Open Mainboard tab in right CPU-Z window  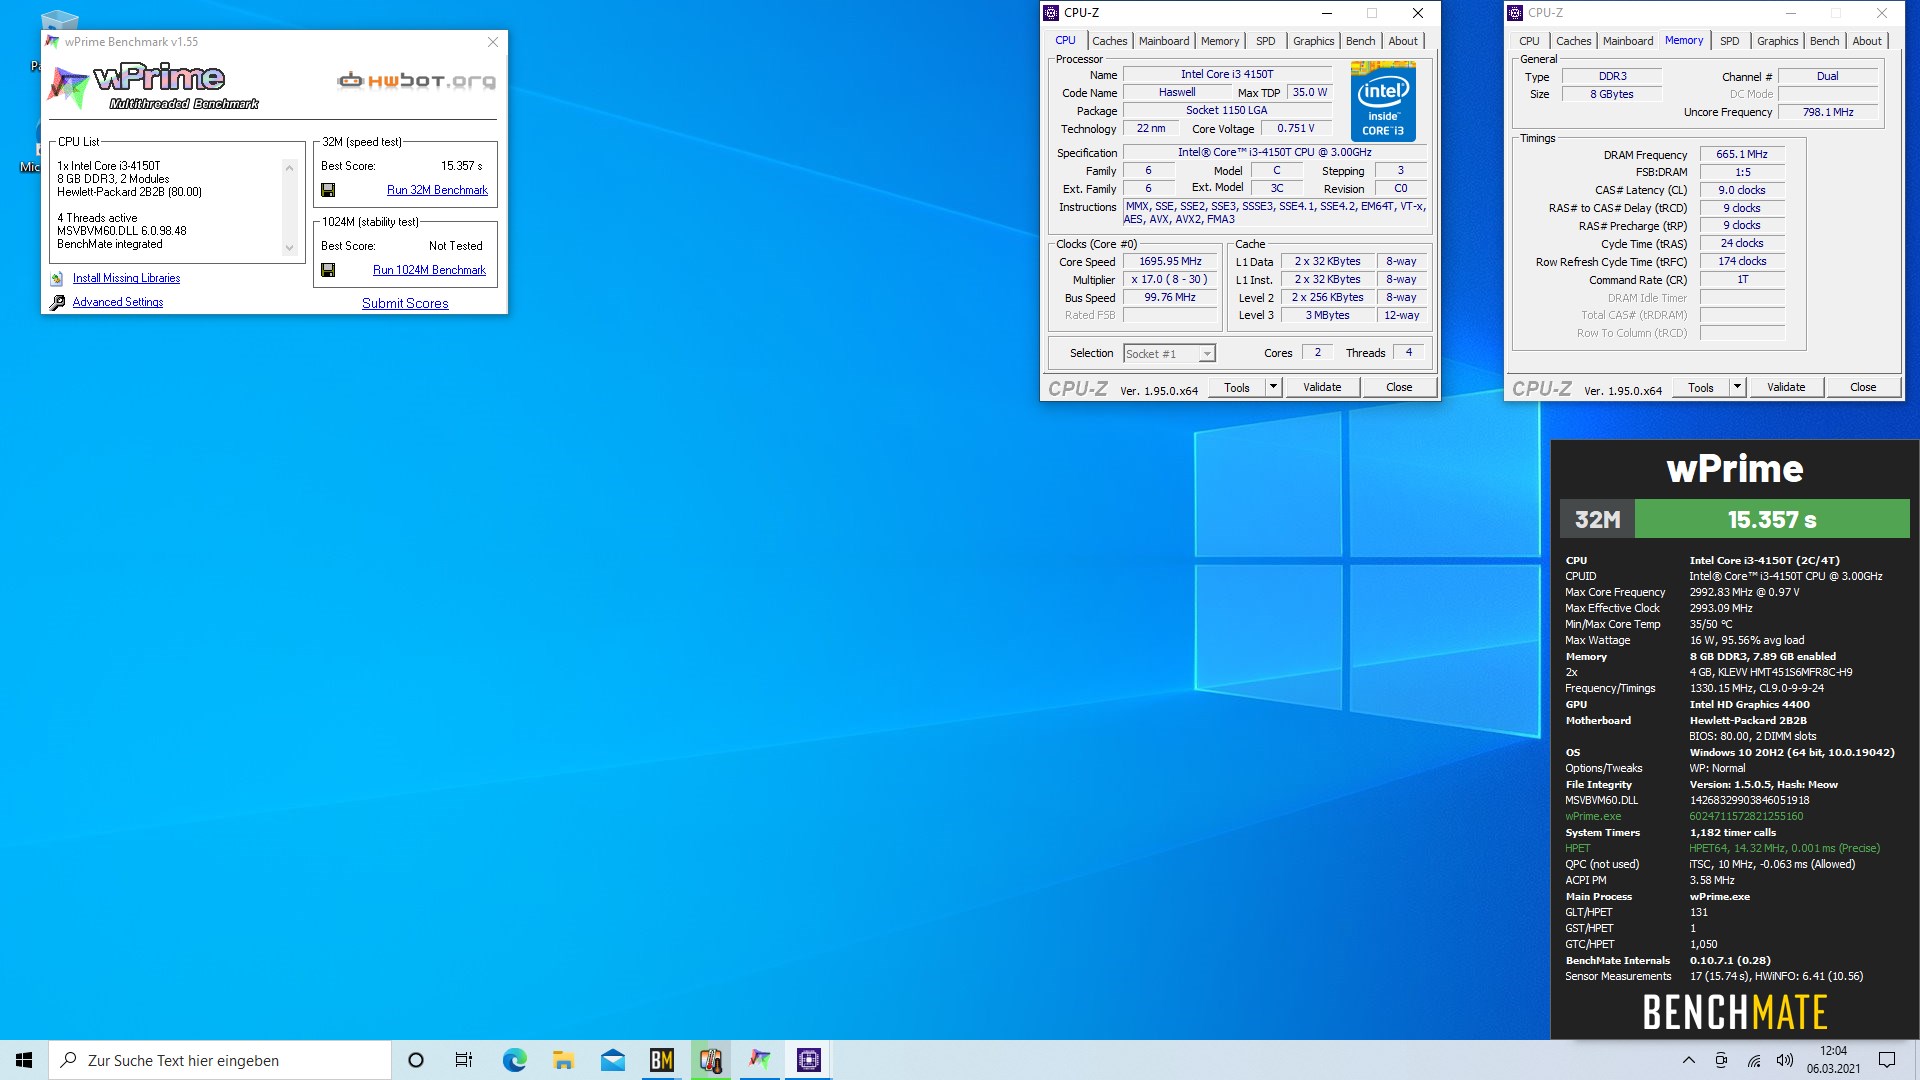[x=1628, y=41]
